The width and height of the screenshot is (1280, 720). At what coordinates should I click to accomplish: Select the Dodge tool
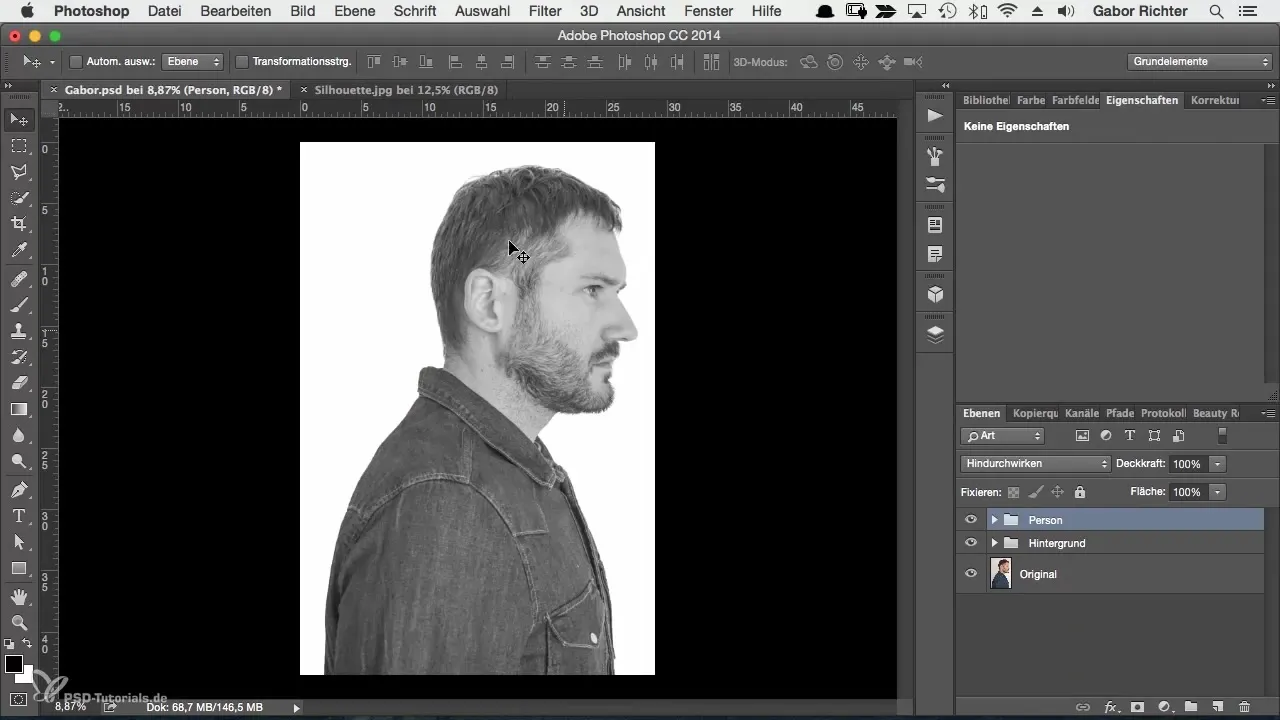pos(19,461)
